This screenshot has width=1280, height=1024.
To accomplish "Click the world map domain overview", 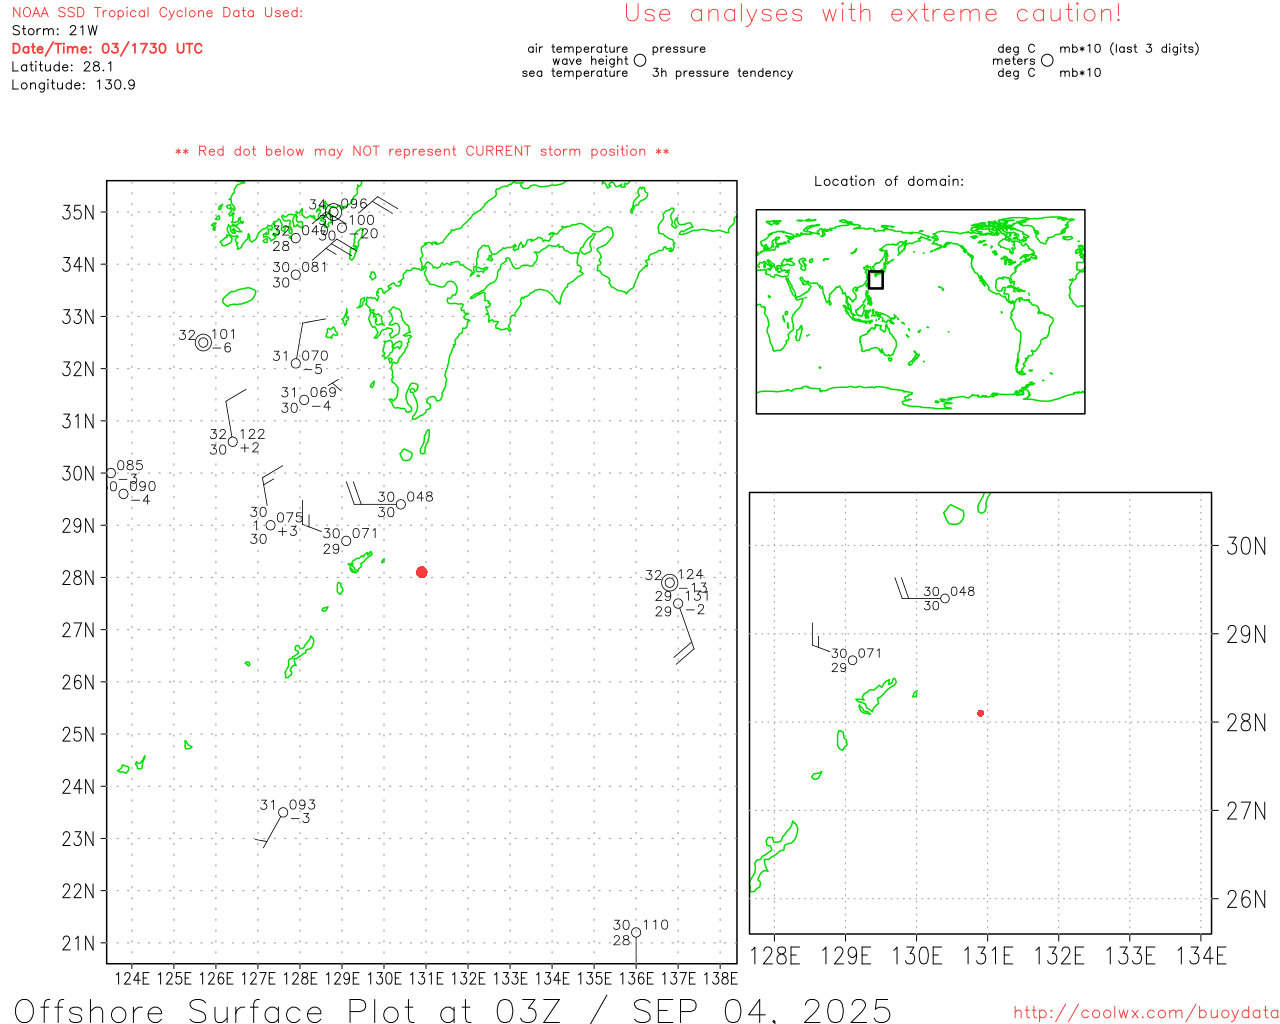I will click(920, 312).
